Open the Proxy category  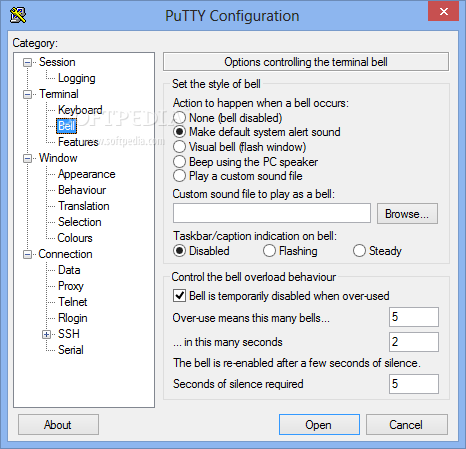pyautogui.click(x=71, y=286)
